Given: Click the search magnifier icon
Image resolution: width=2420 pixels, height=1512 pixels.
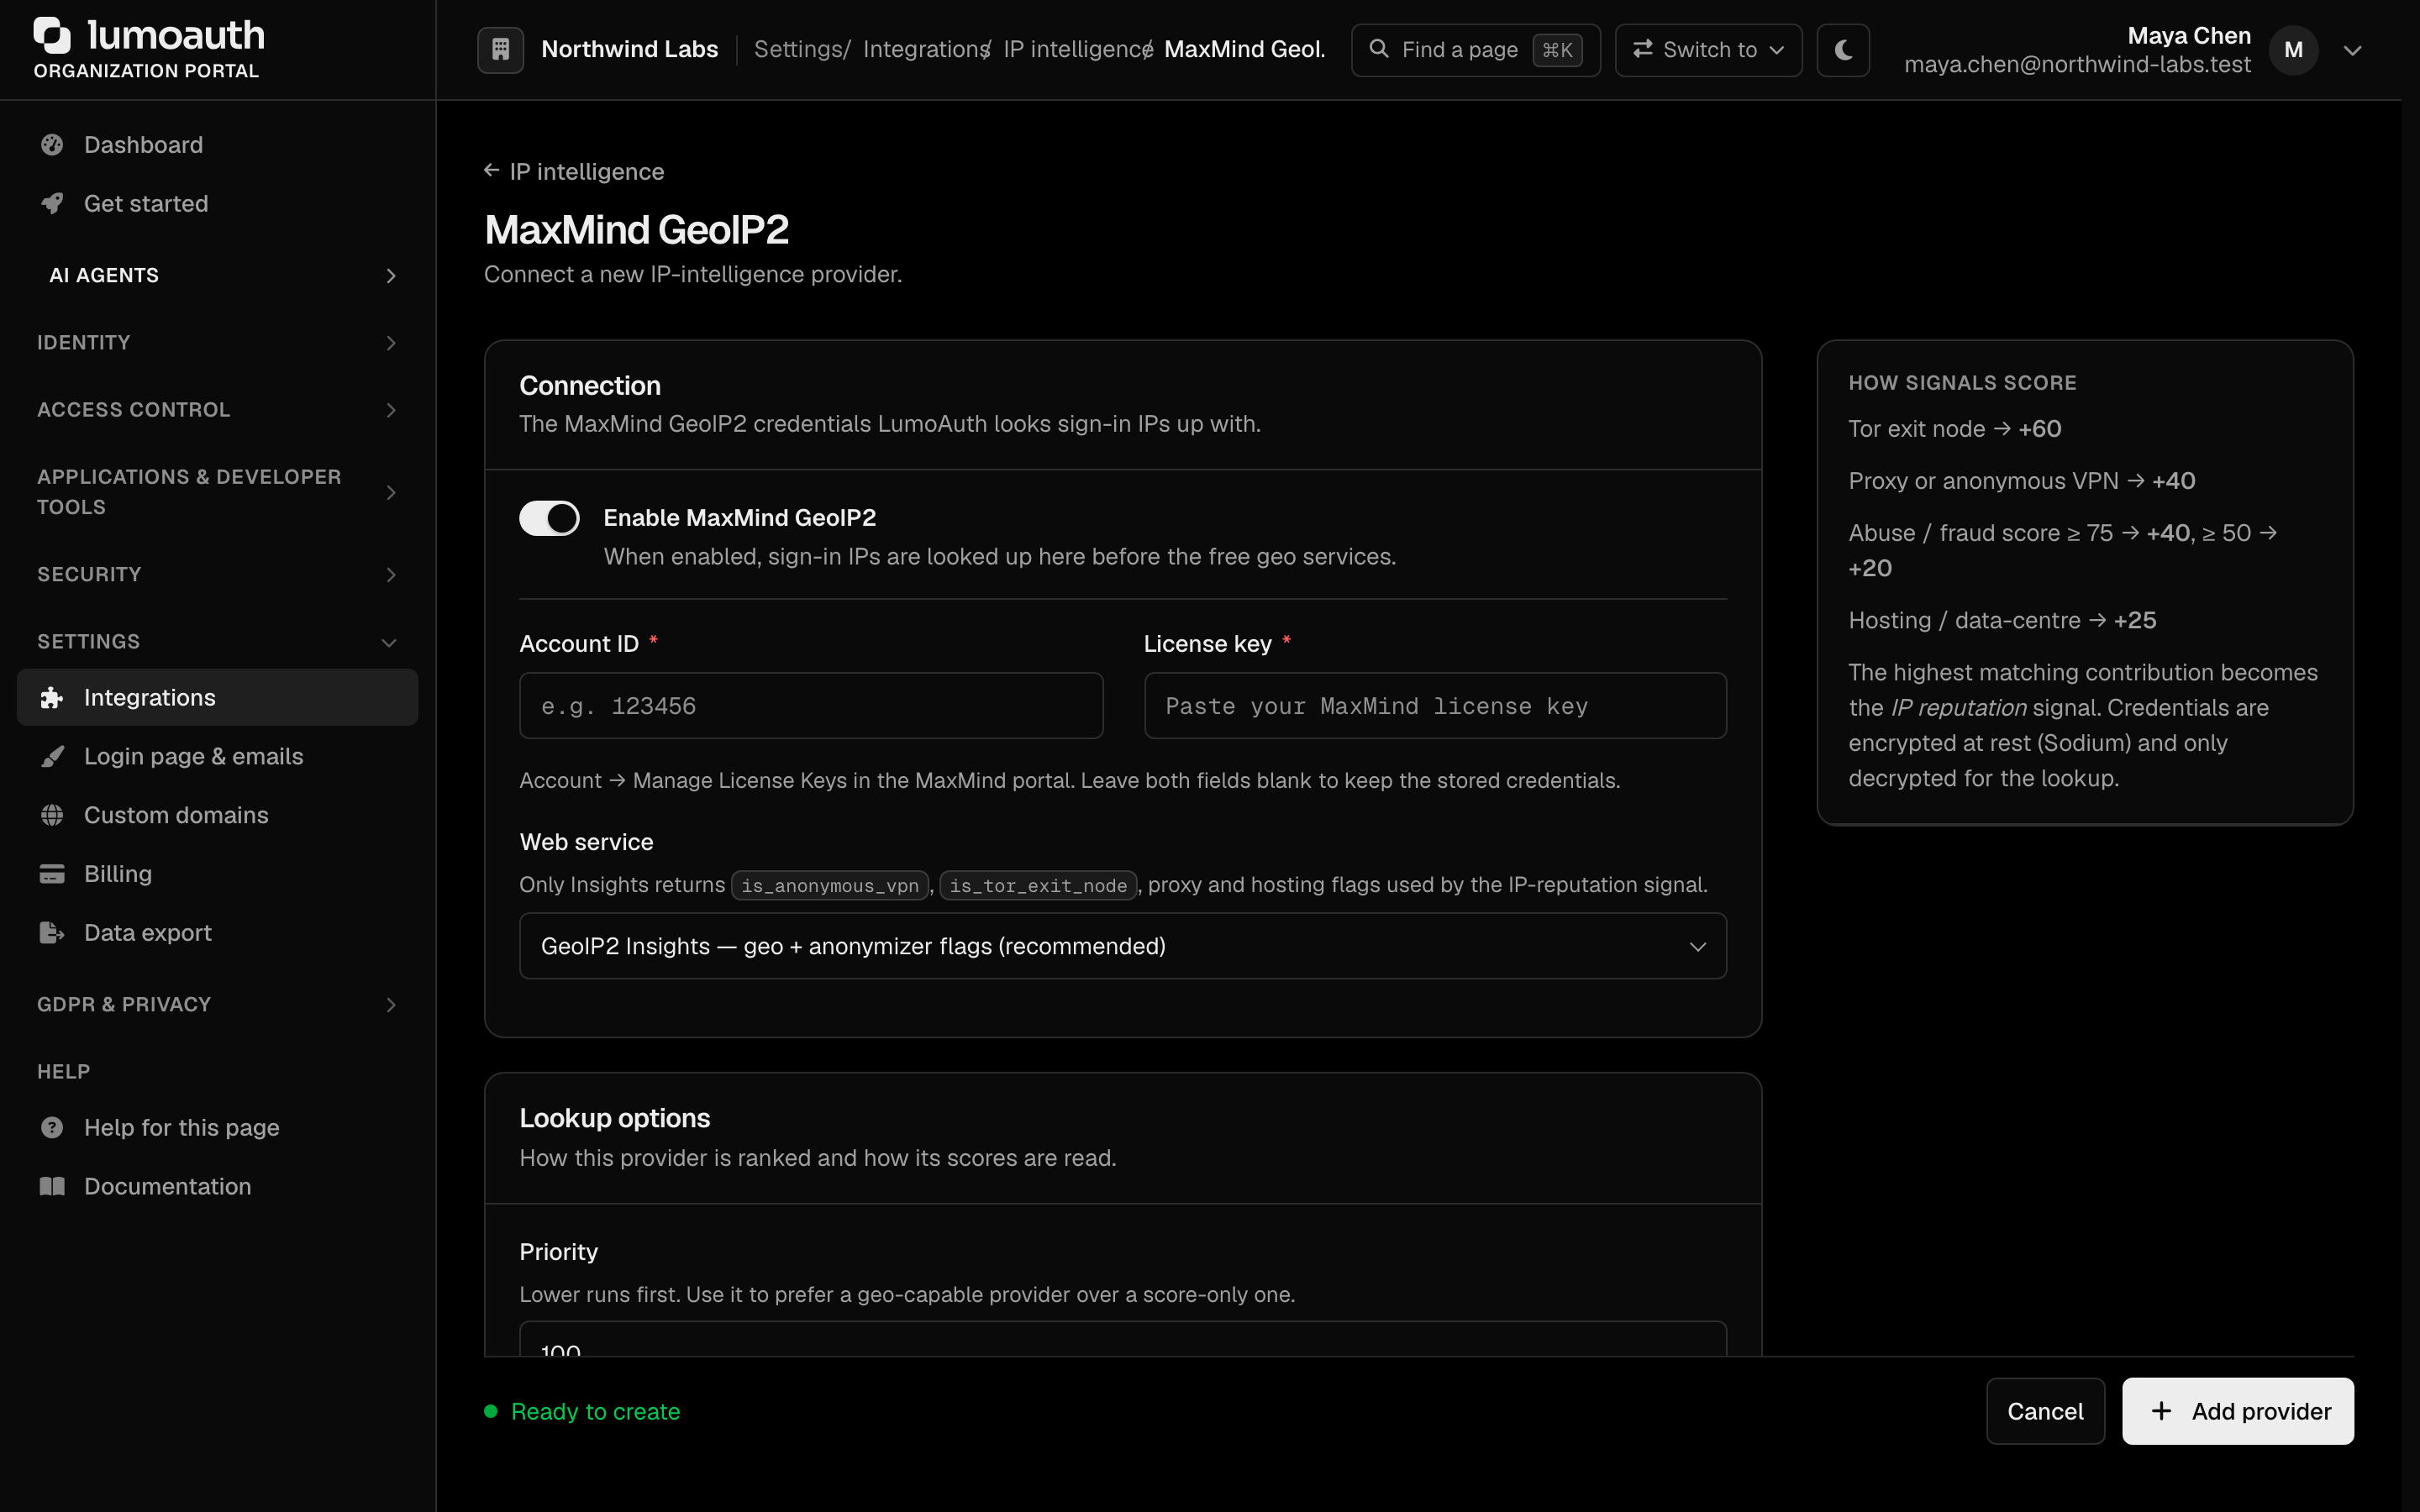Looking at the screenshot, I should click(x=1379, y=49).
